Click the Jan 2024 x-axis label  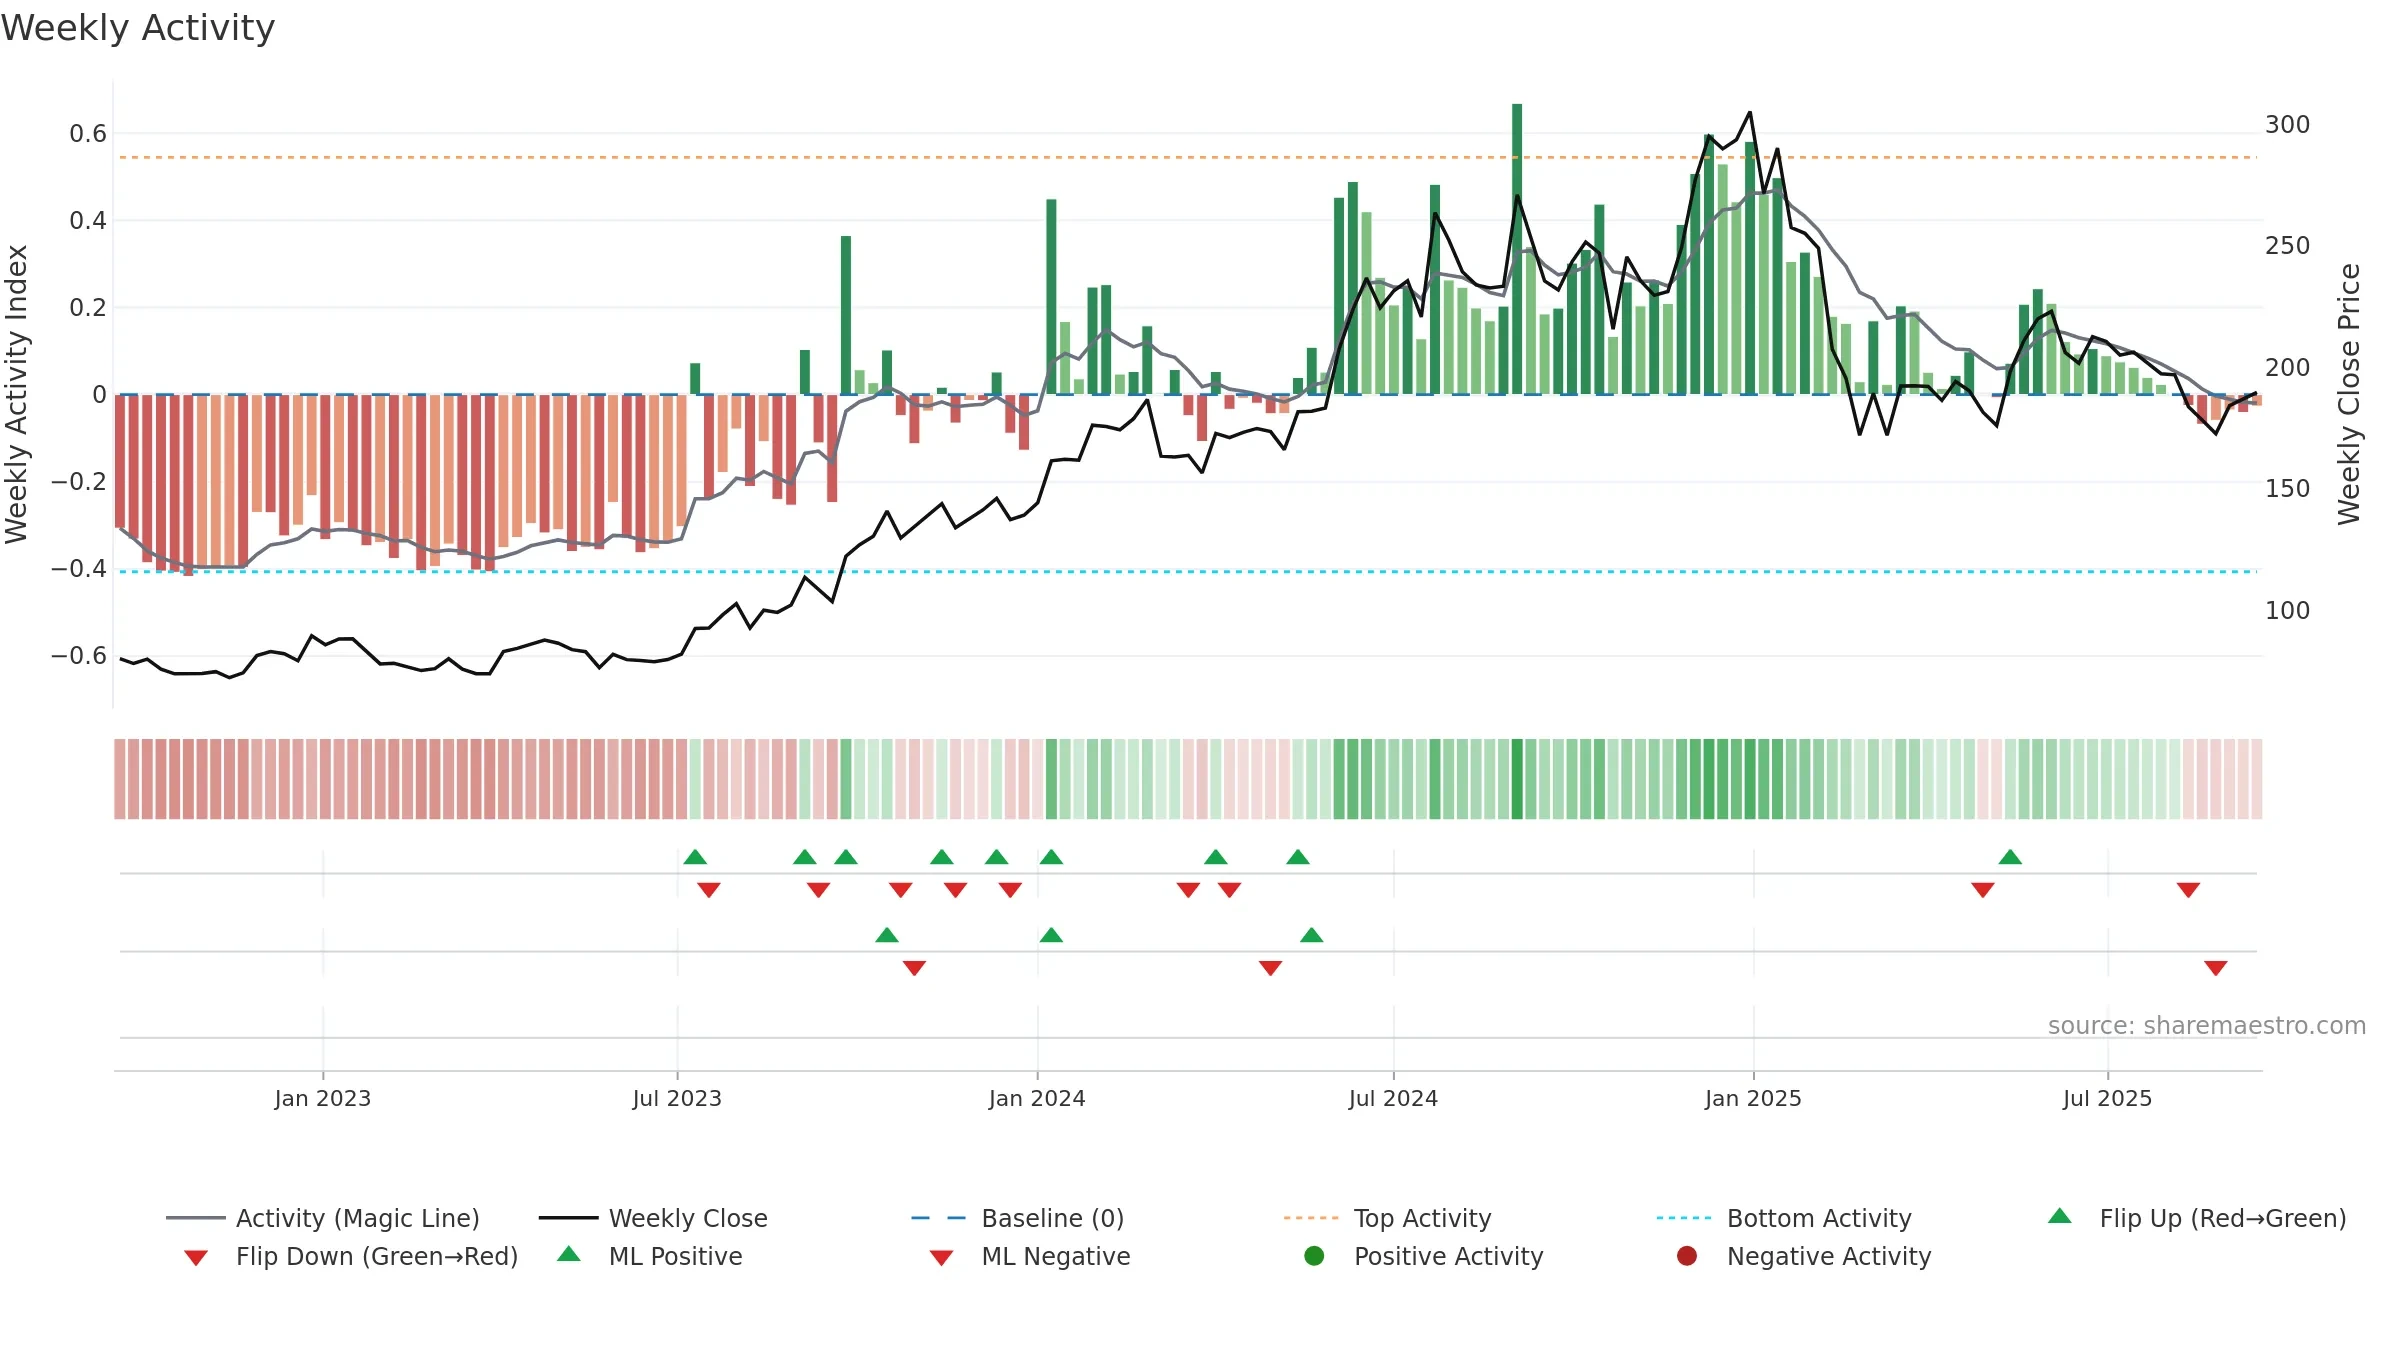[1037, 1098]
